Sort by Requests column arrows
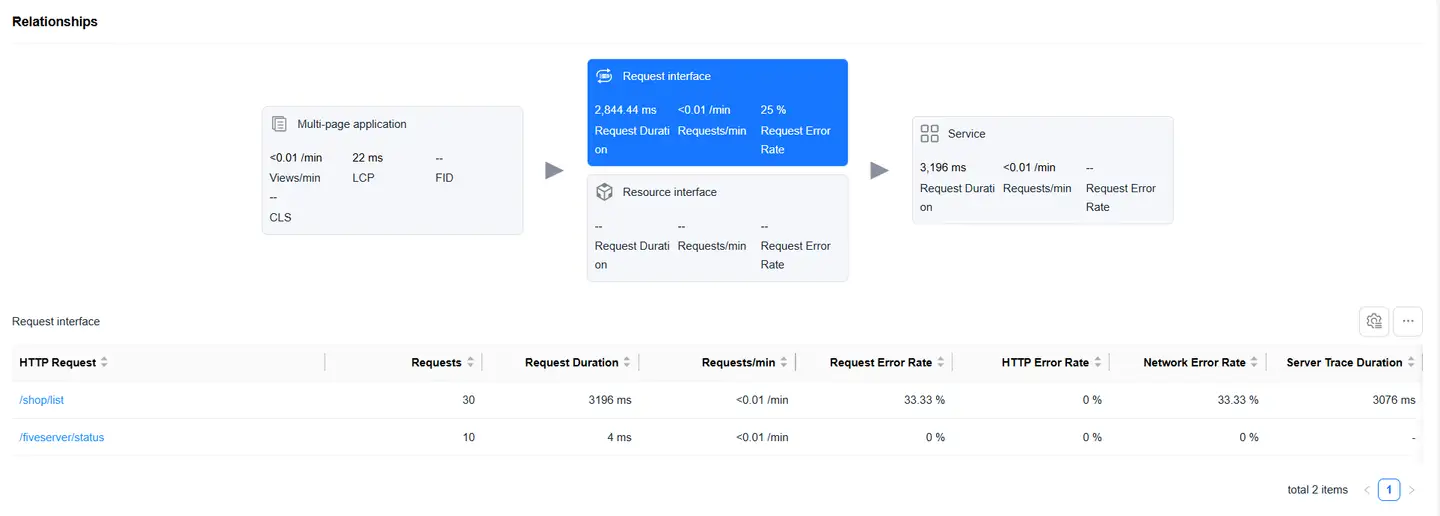The image size is (1440, 516). [x=471, y=363]
